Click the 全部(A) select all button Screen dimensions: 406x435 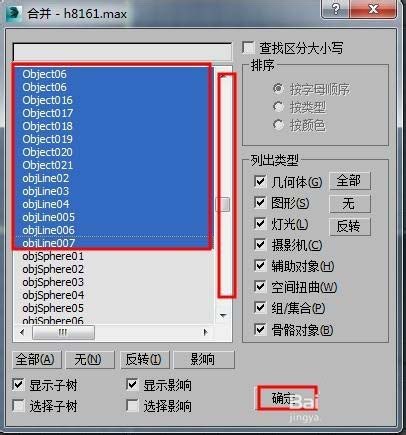point(37,359)
